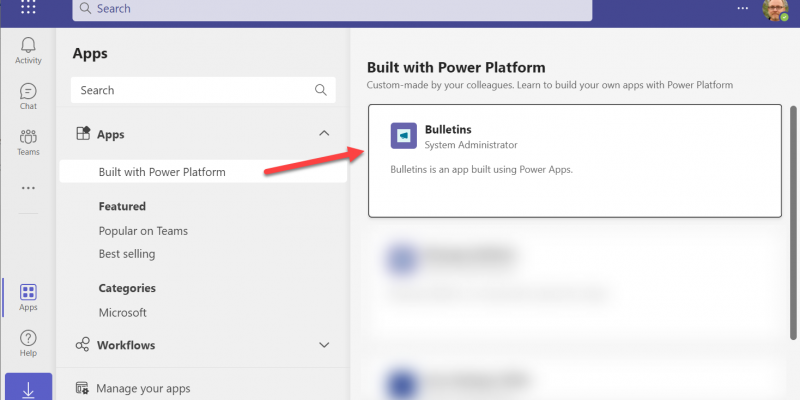Screen dimensions: 800x400
Task: Open the app launcher waffle icon
Action: [x=28, y=8]
